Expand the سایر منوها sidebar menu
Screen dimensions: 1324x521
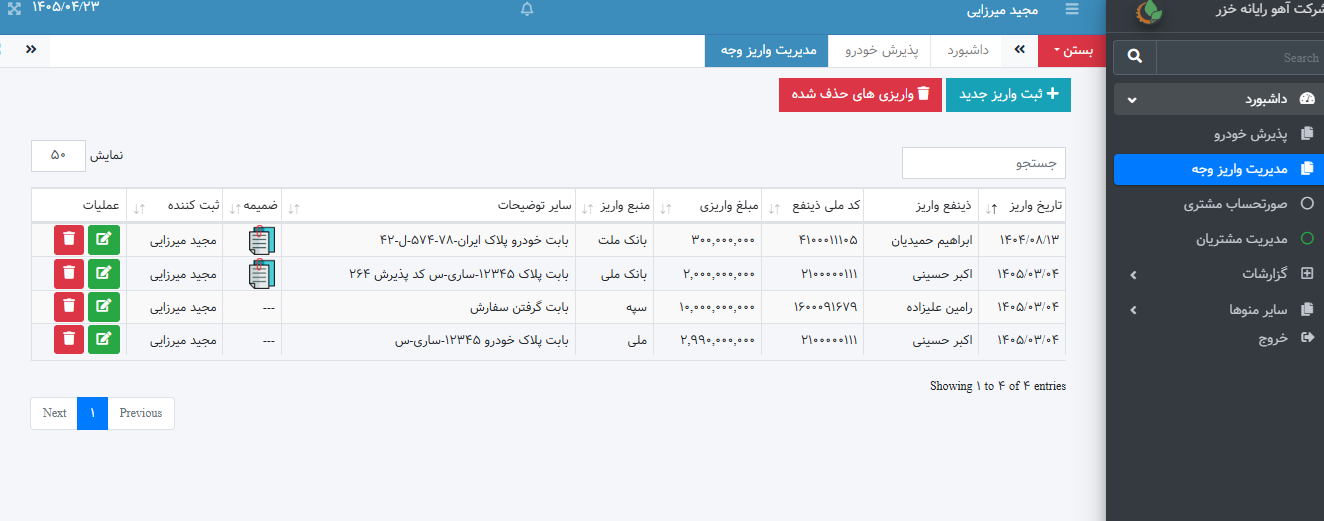point(1218,309)
